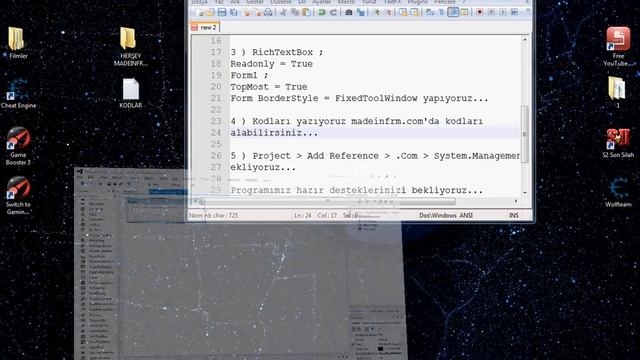Cut selection with the scissors icon
The height and width of the screenshot is (360, 640).
point(283,12)
